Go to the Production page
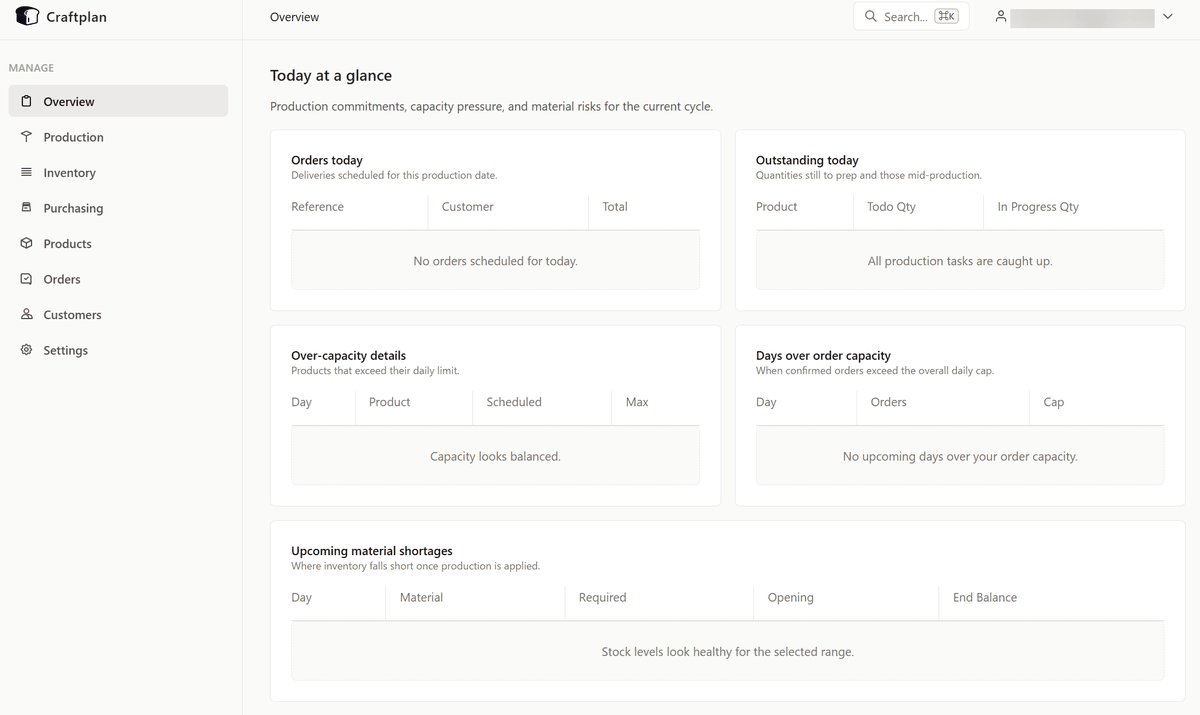Viewport: 1200px width, 715px height. [73, 137]
